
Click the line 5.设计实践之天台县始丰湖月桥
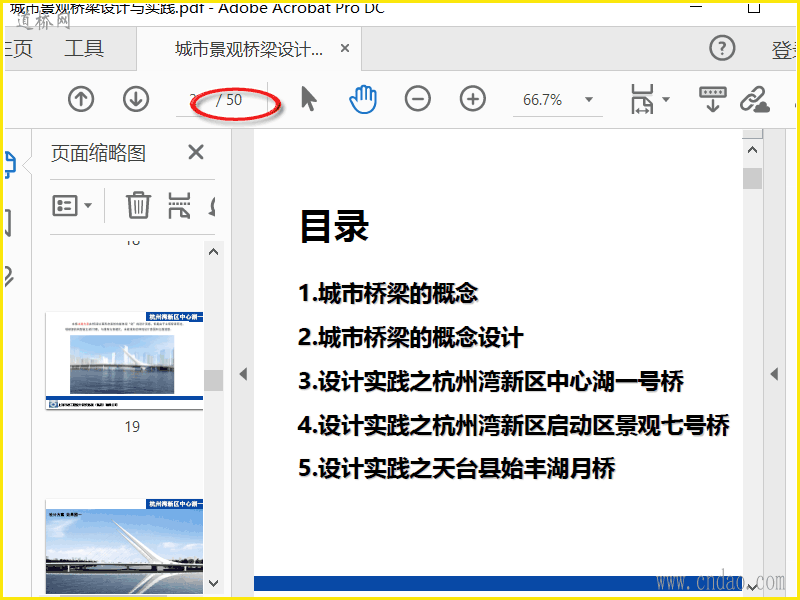457,468
